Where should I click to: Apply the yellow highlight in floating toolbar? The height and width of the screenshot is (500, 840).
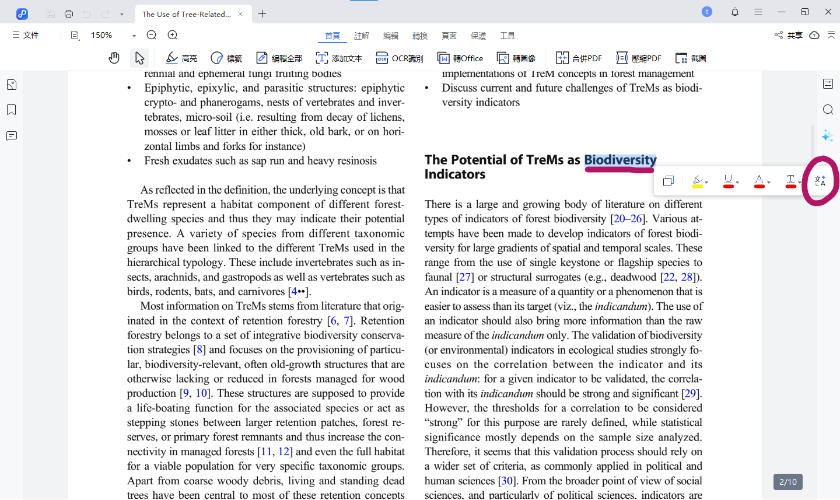click(x=698, y=182)
